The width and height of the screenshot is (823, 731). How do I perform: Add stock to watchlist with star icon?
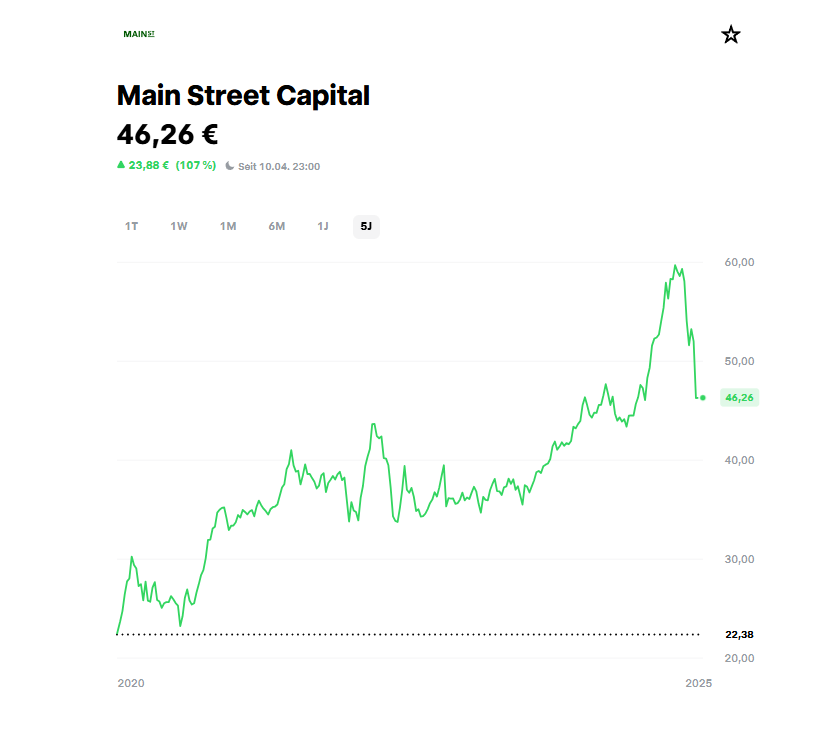click(x=731, y=35)
